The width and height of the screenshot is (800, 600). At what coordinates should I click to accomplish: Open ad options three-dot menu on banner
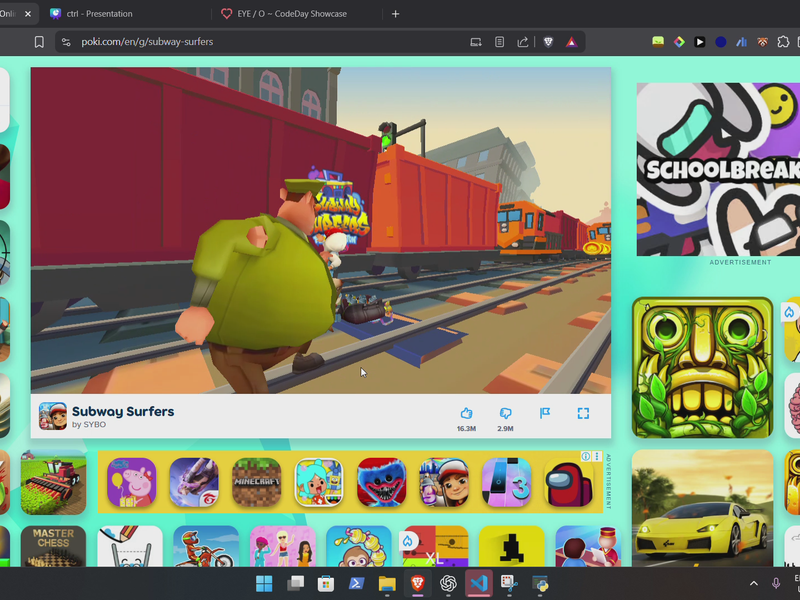[597, 456]
